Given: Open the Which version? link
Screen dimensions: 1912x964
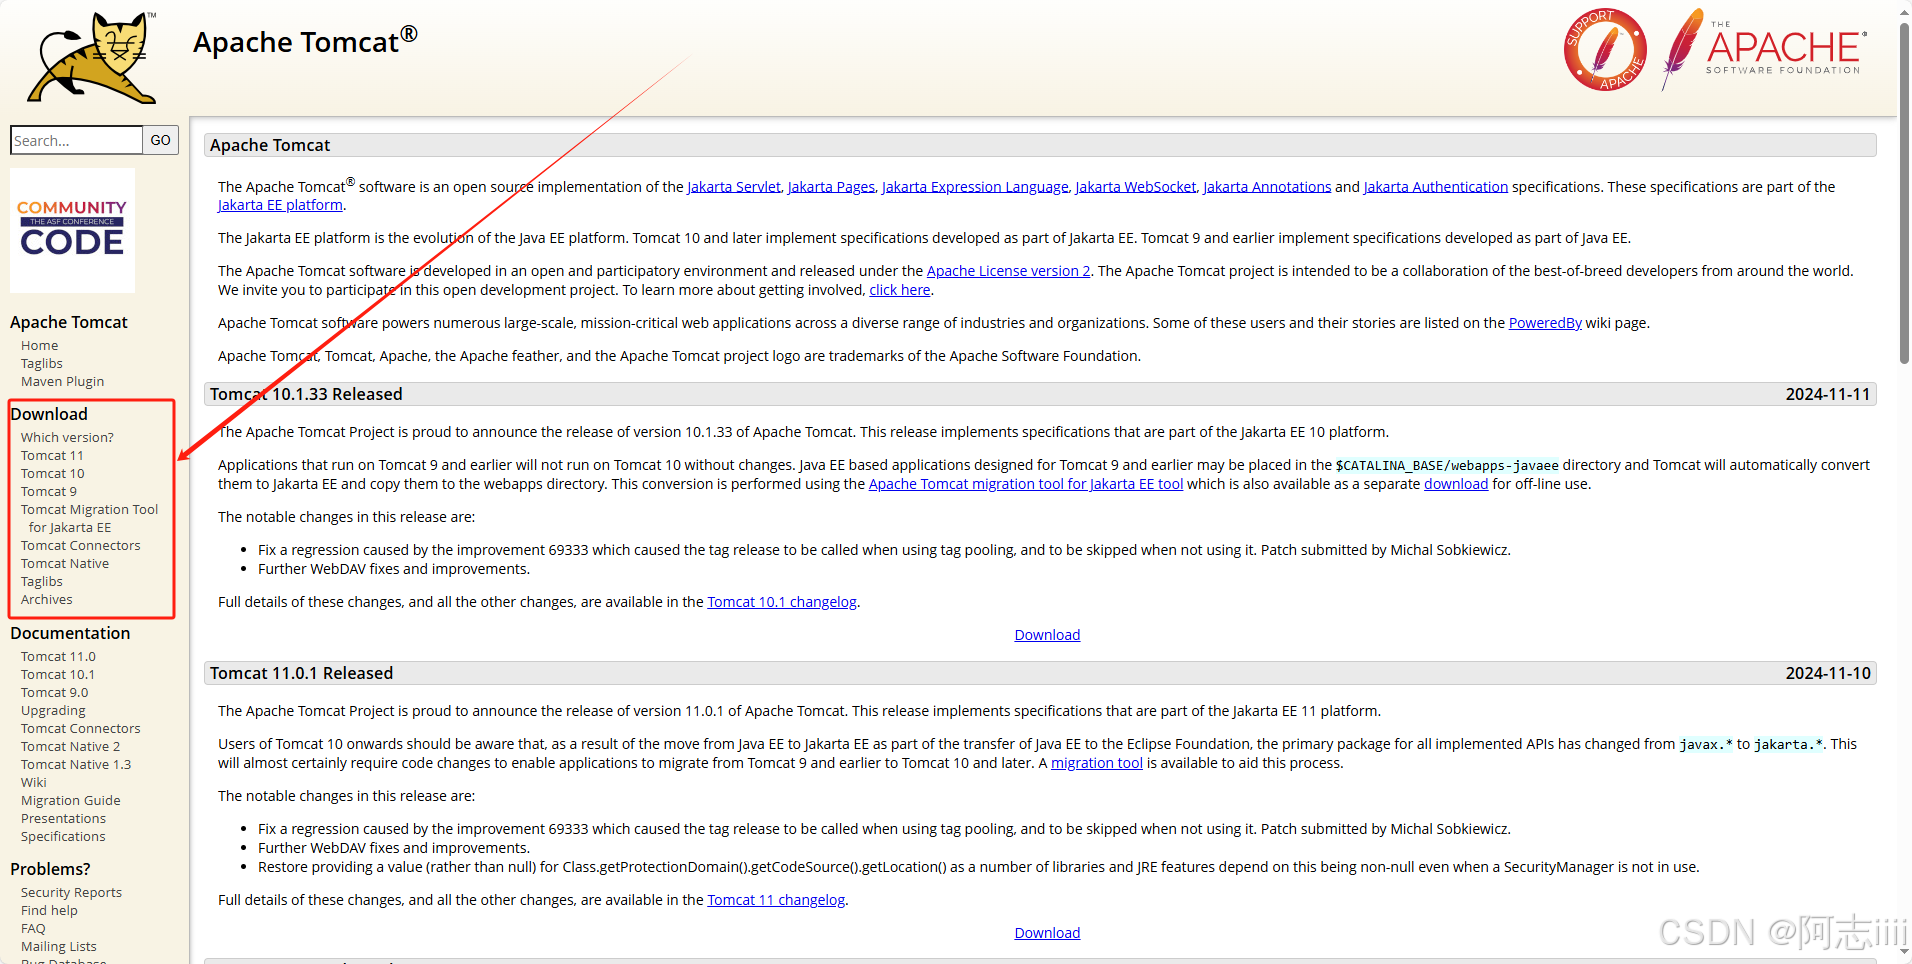Looking at the screenshot, I should (67, 437).
